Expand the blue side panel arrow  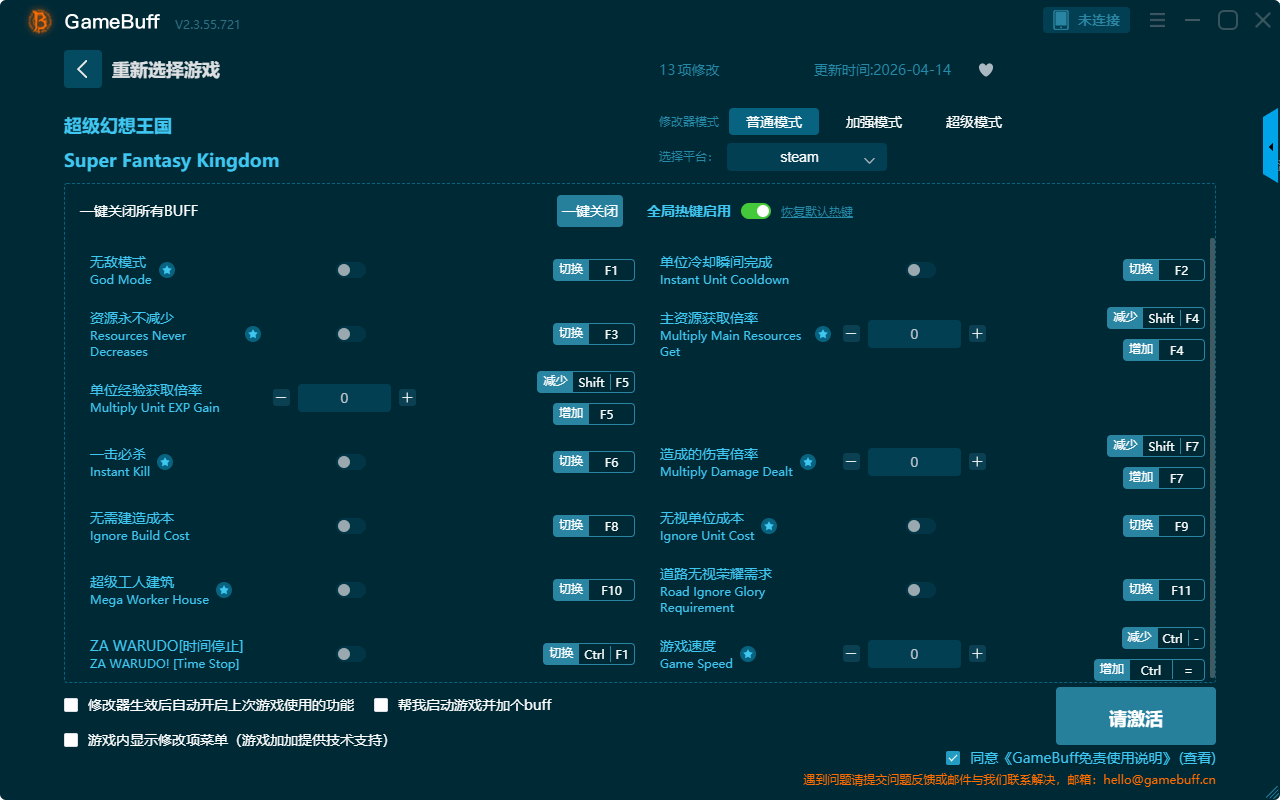point(1271,146)
